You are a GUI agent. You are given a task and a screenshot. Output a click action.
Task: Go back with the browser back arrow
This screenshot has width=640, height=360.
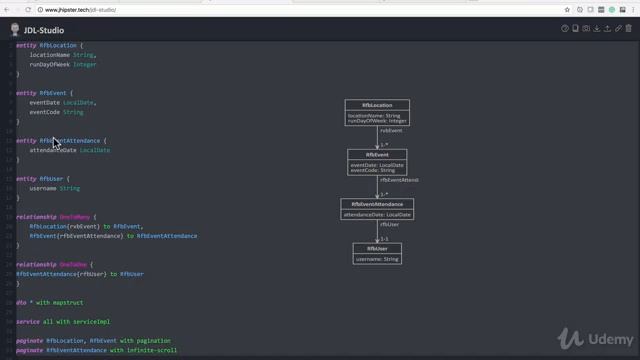(7, 9)
